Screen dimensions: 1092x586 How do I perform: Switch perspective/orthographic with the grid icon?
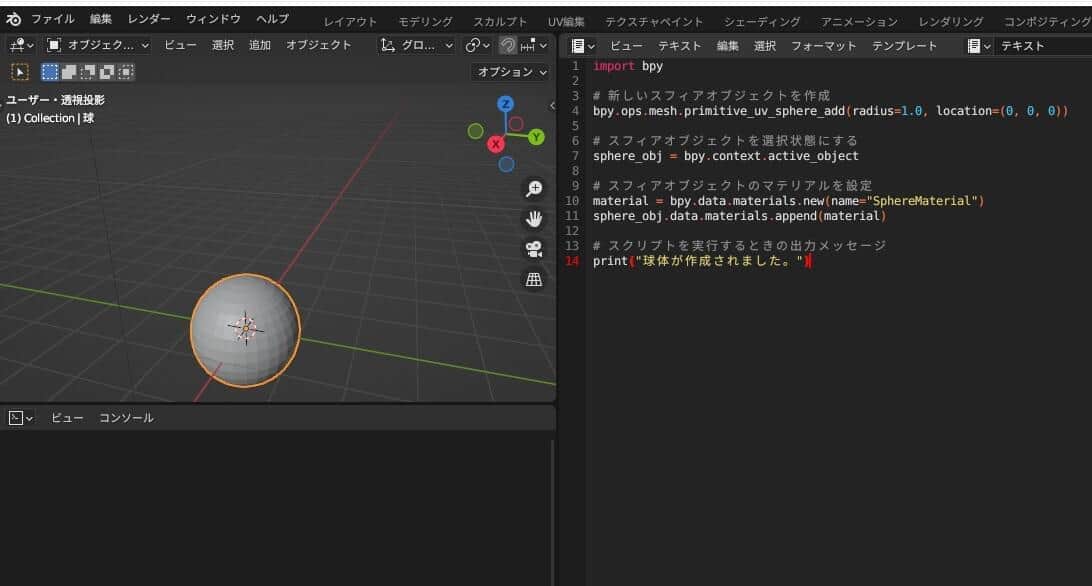(534, 280)
